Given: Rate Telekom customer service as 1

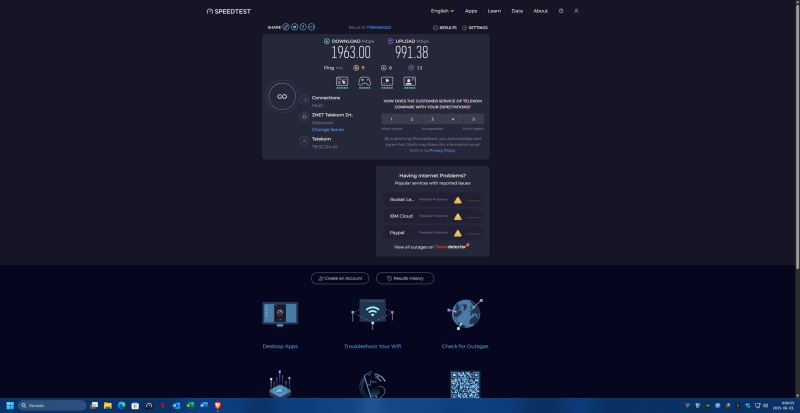Looking at the screenshot, I should (x=391, y=119).
